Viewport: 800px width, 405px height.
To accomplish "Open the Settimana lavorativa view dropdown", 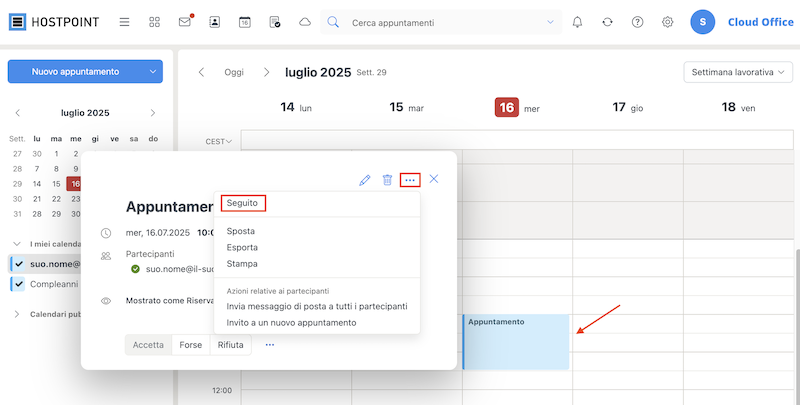I will click(738, 72).
